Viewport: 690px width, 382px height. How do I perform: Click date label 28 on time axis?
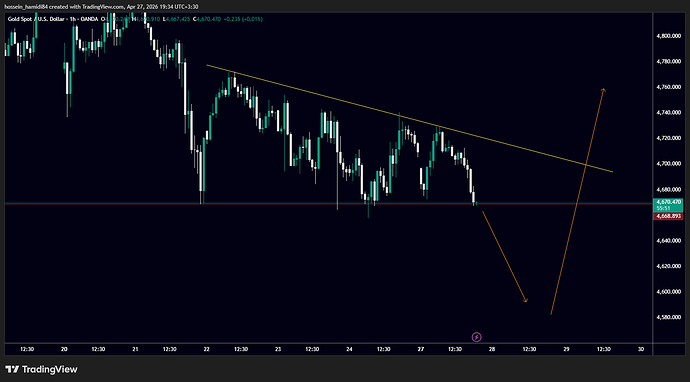click(492, 349)
